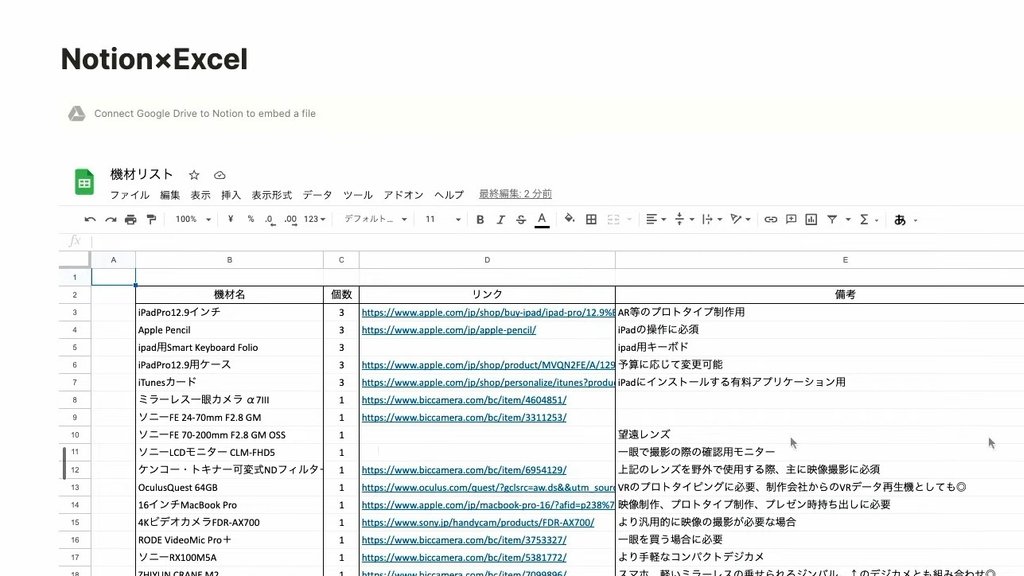Print the spreadsheet with printer icon
This screenshot has height=576, width=1024.
131,219
